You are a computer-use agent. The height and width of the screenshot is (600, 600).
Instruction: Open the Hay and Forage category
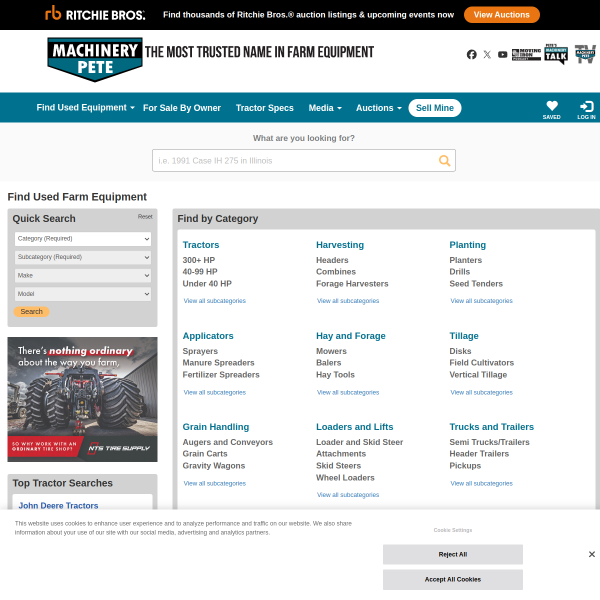click(351, 336)
